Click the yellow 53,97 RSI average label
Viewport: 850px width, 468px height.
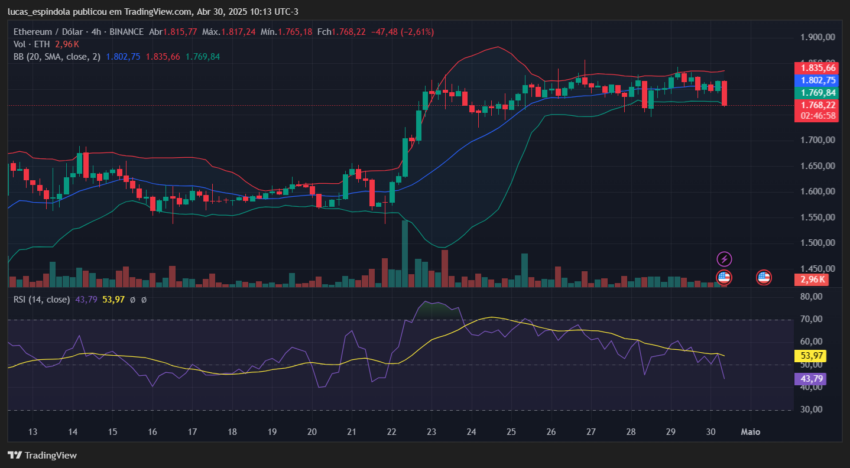click(810, 356)
